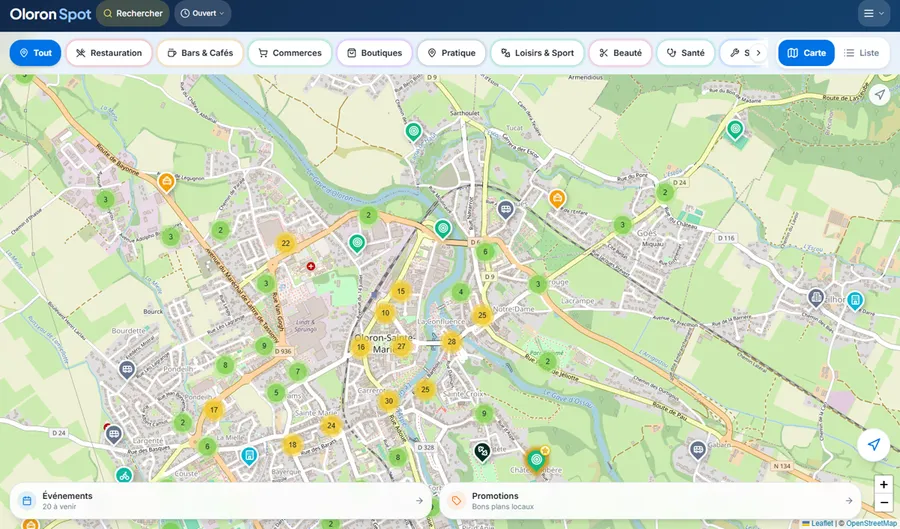Expand the yellow cluster of 17 places

[214, 410]
